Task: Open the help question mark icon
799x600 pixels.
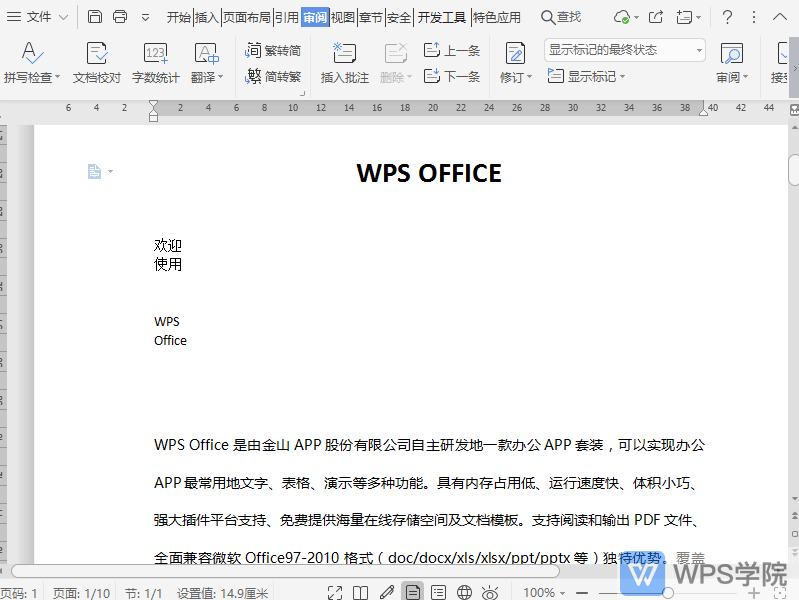Action: (727, 17)
